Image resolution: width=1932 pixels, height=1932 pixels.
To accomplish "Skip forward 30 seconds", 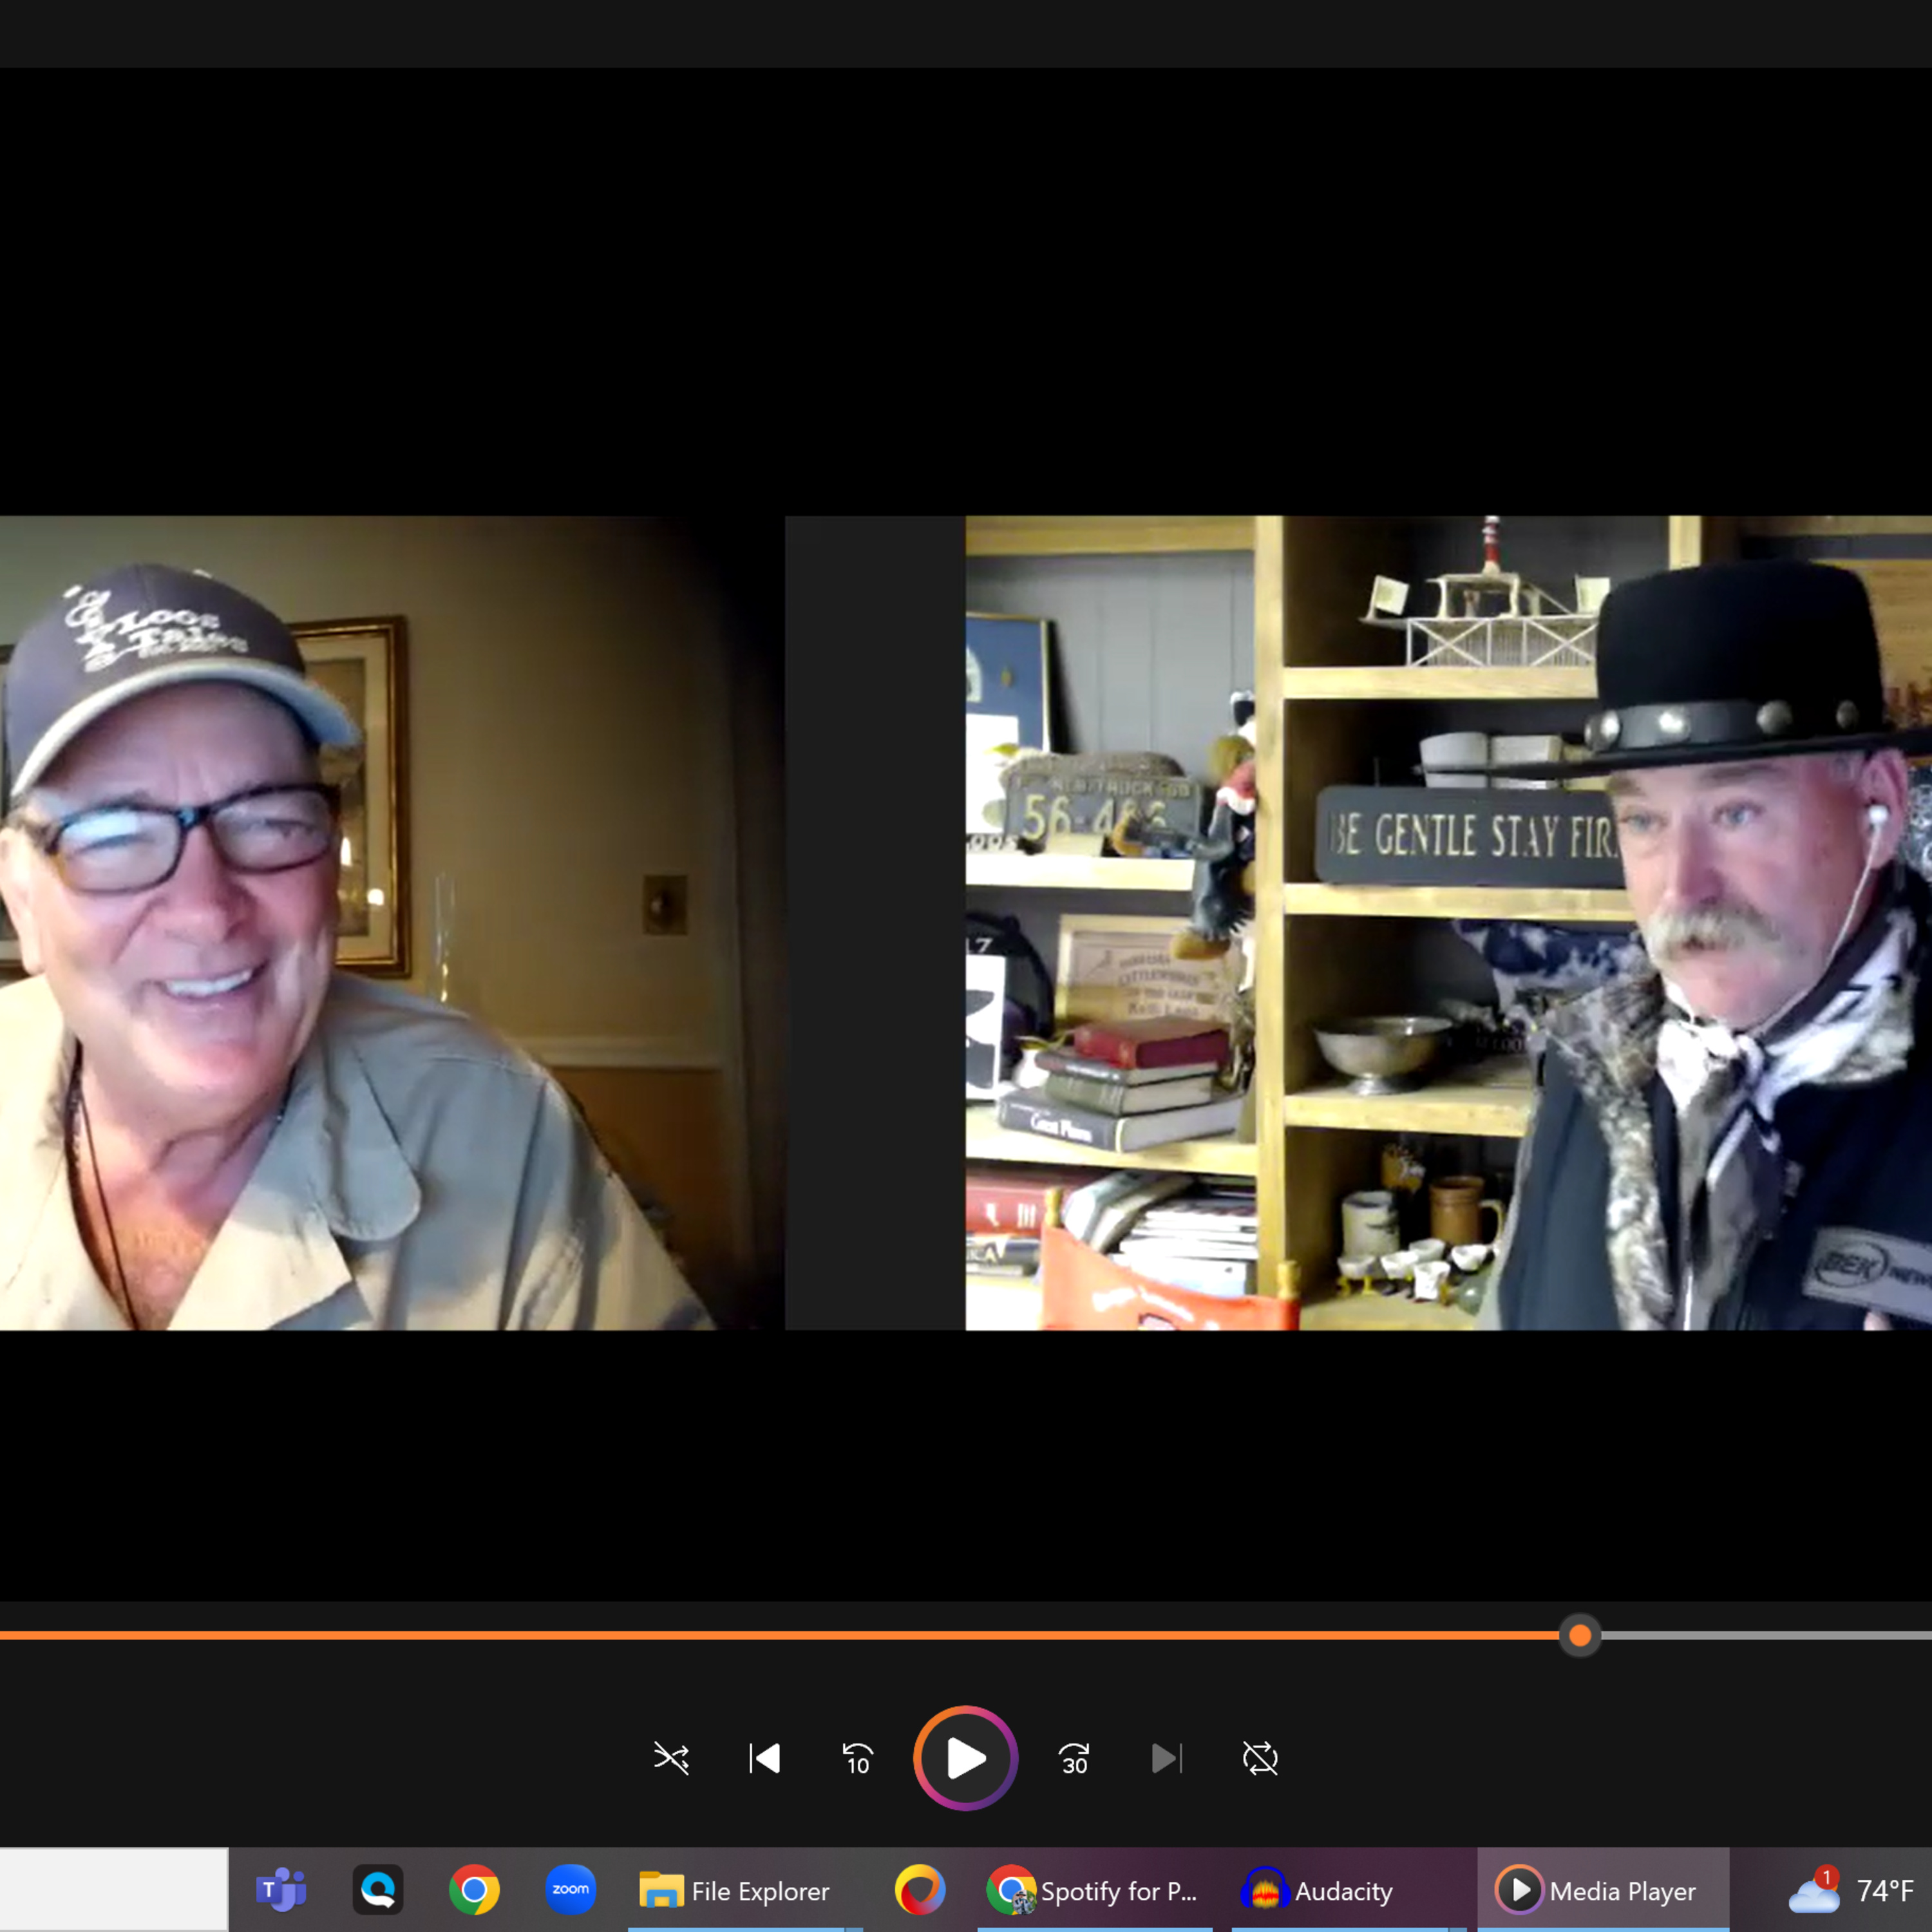I will (x=1074, y=1758).
